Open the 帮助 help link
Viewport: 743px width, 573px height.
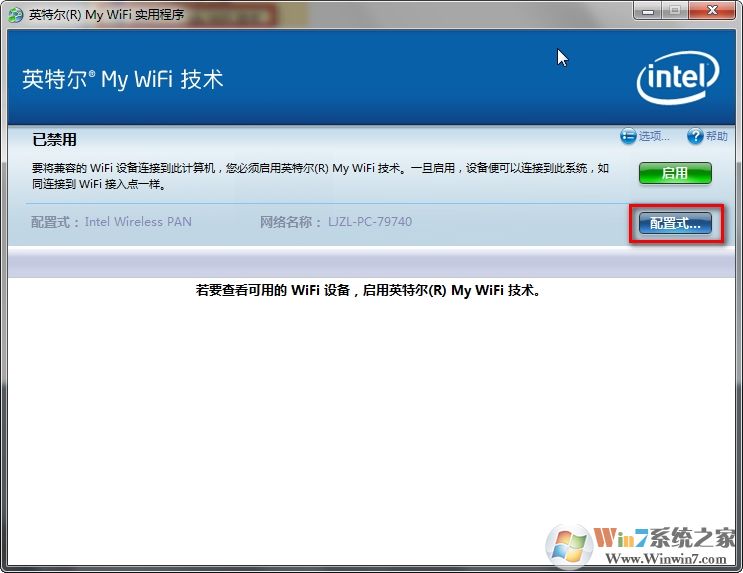point(716,136)
